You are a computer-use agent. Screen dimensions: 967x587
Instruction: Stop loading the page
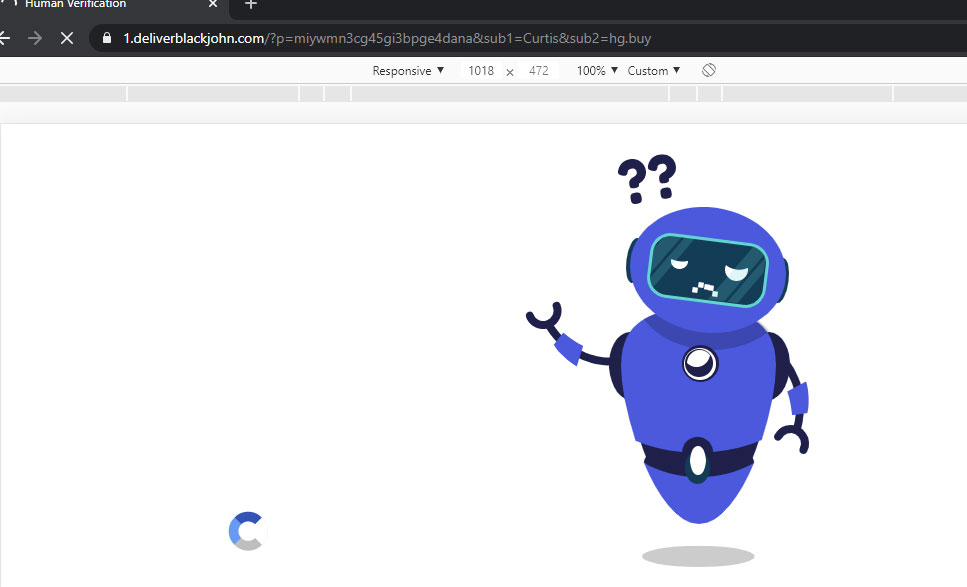pyautogui.click(x=67, y=38)
